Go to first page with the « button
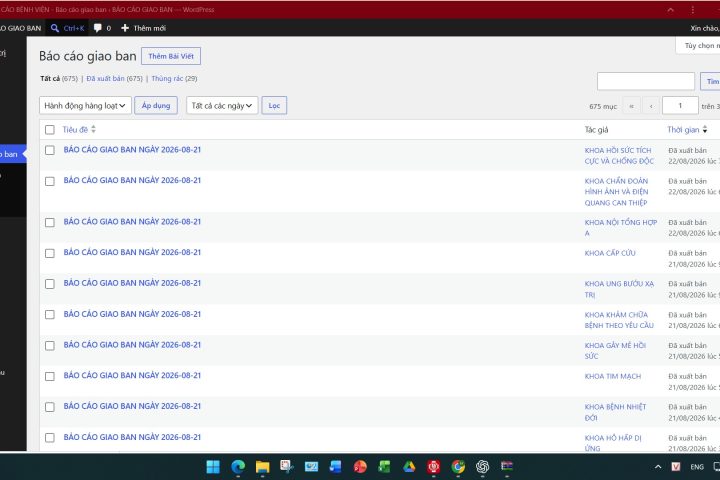The height and width of the screenshot is (480, 720). 631,106
